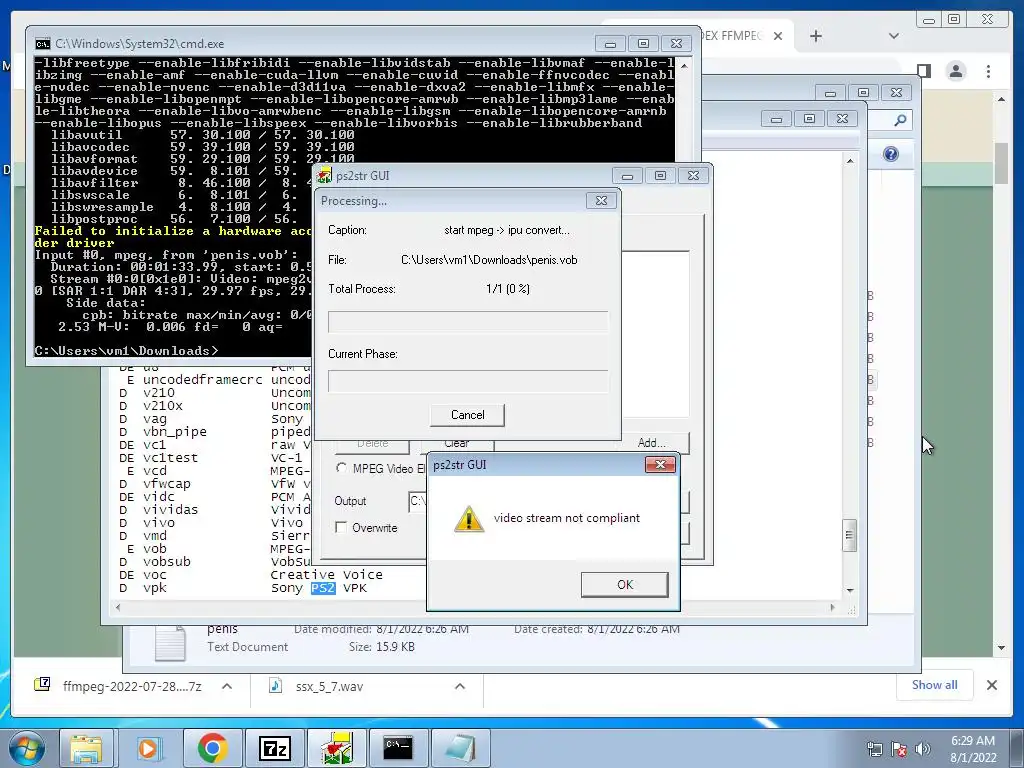Image resolution: width=1024 pixels, height=768 pixels.
Task: Open 7-Zip from the taskbar
Action: point(274,748)
